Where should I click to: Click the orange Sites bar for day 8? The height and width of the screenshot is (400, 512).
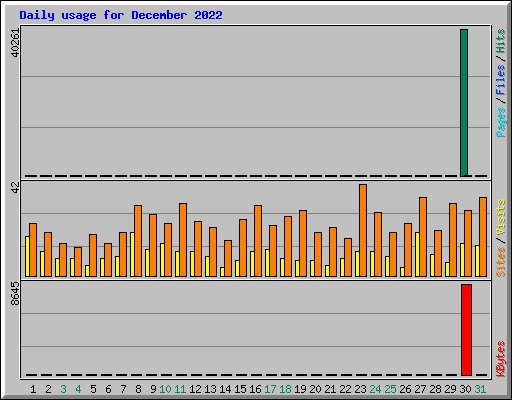(138, 241)
